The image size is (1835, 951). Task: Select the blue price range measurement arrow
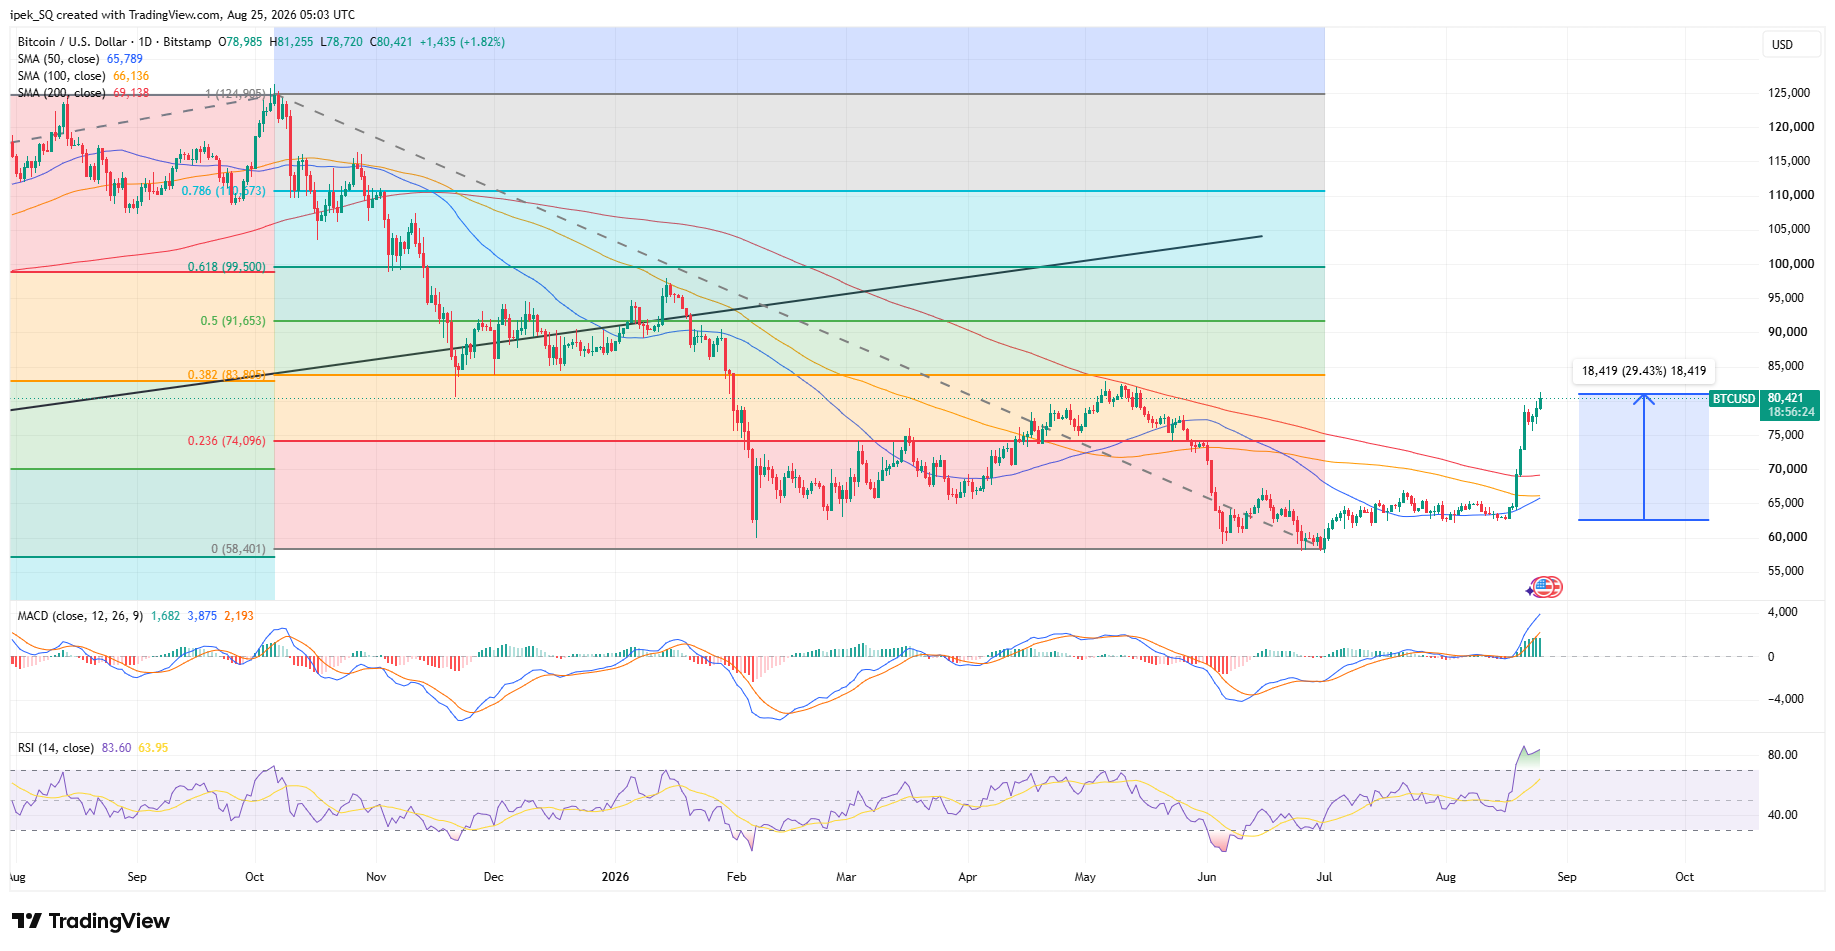(1644, 457)
